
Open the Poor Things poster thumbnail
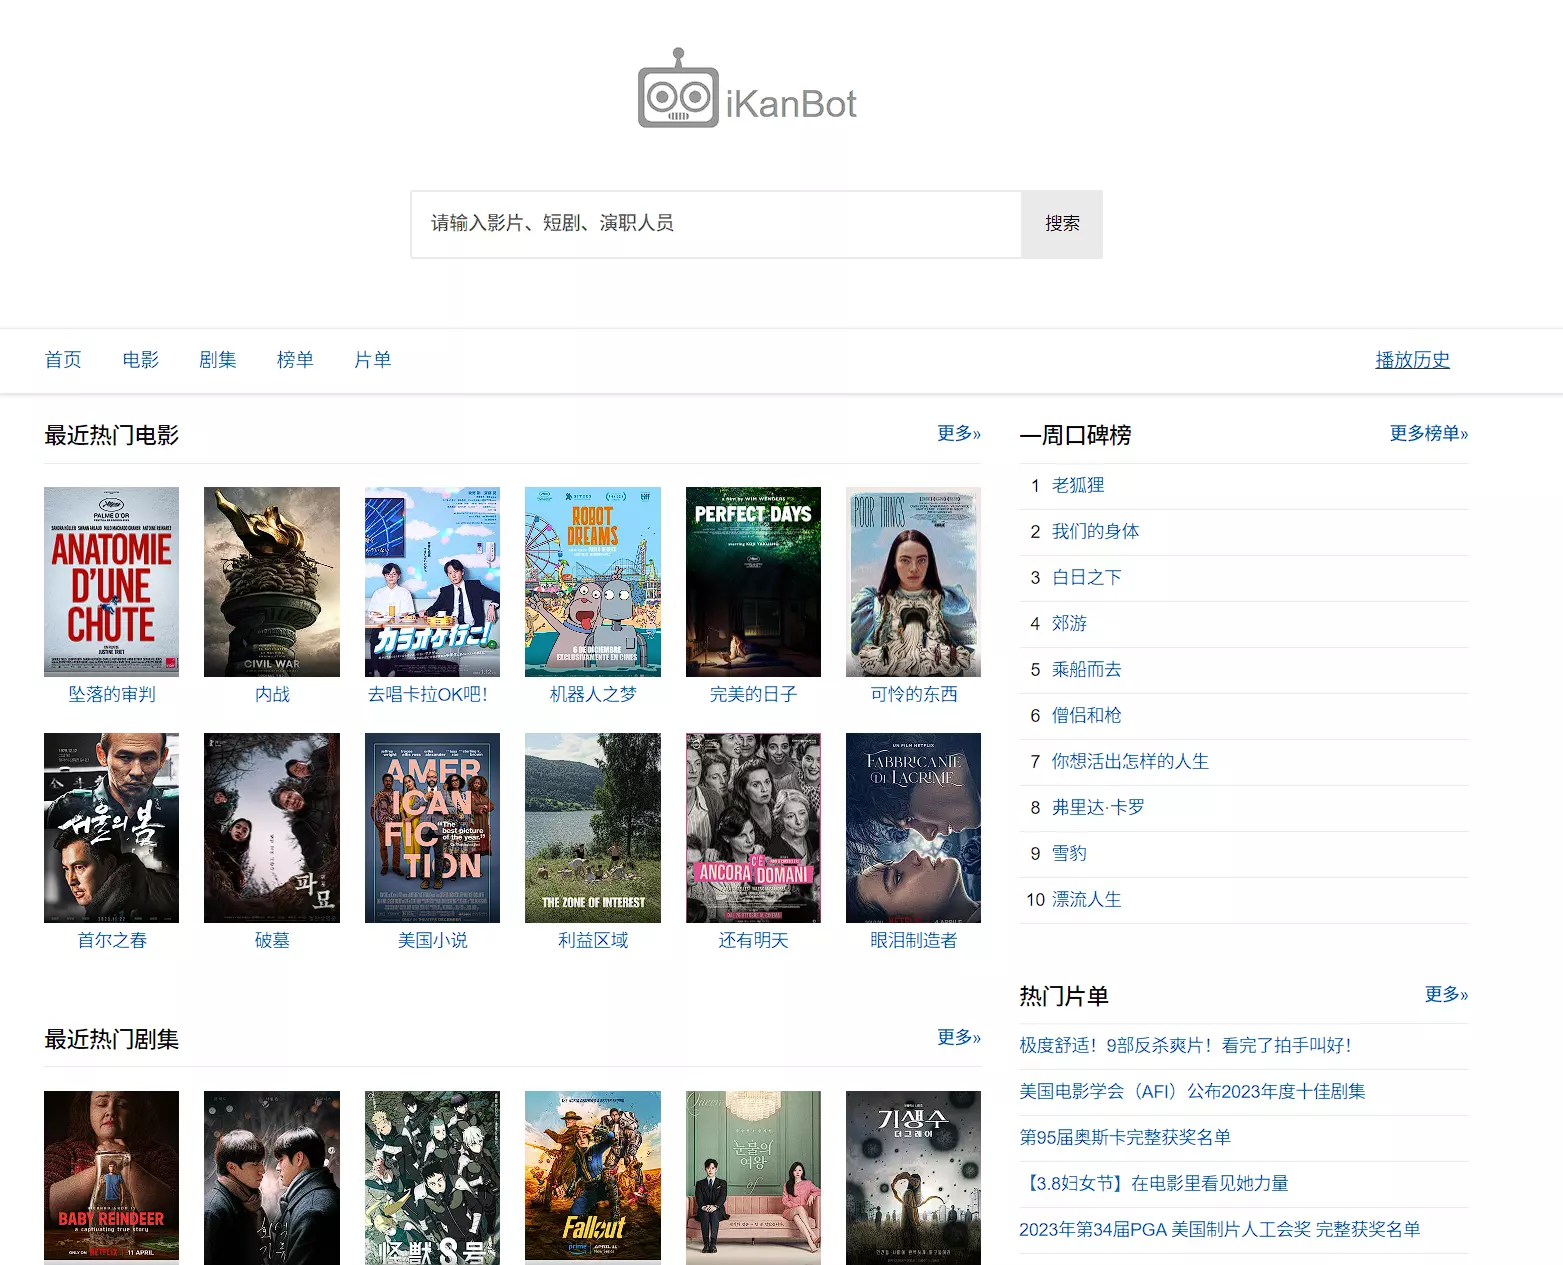point(913,581)
